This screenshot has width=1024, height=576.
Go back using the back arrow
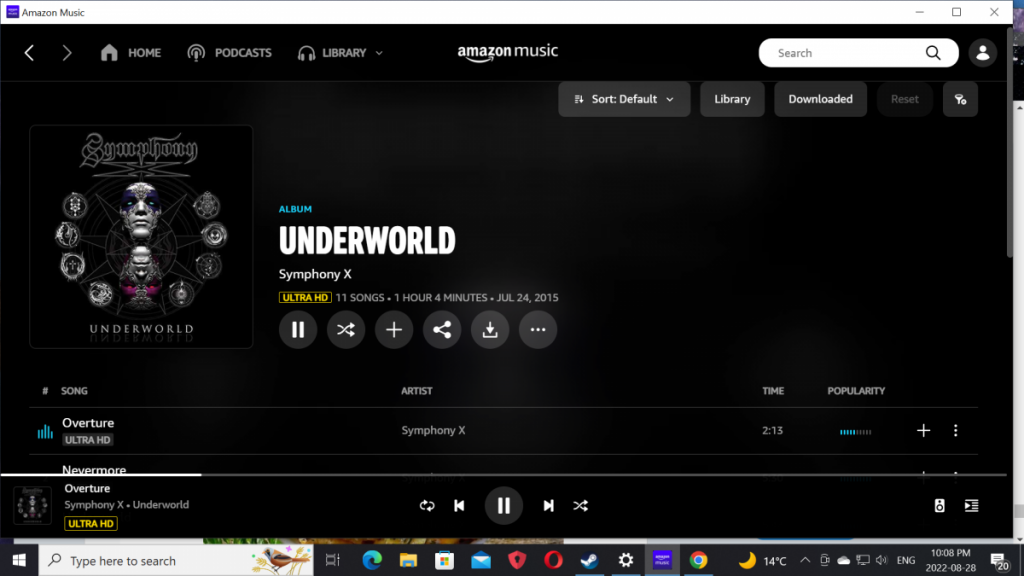coord(29,53)
